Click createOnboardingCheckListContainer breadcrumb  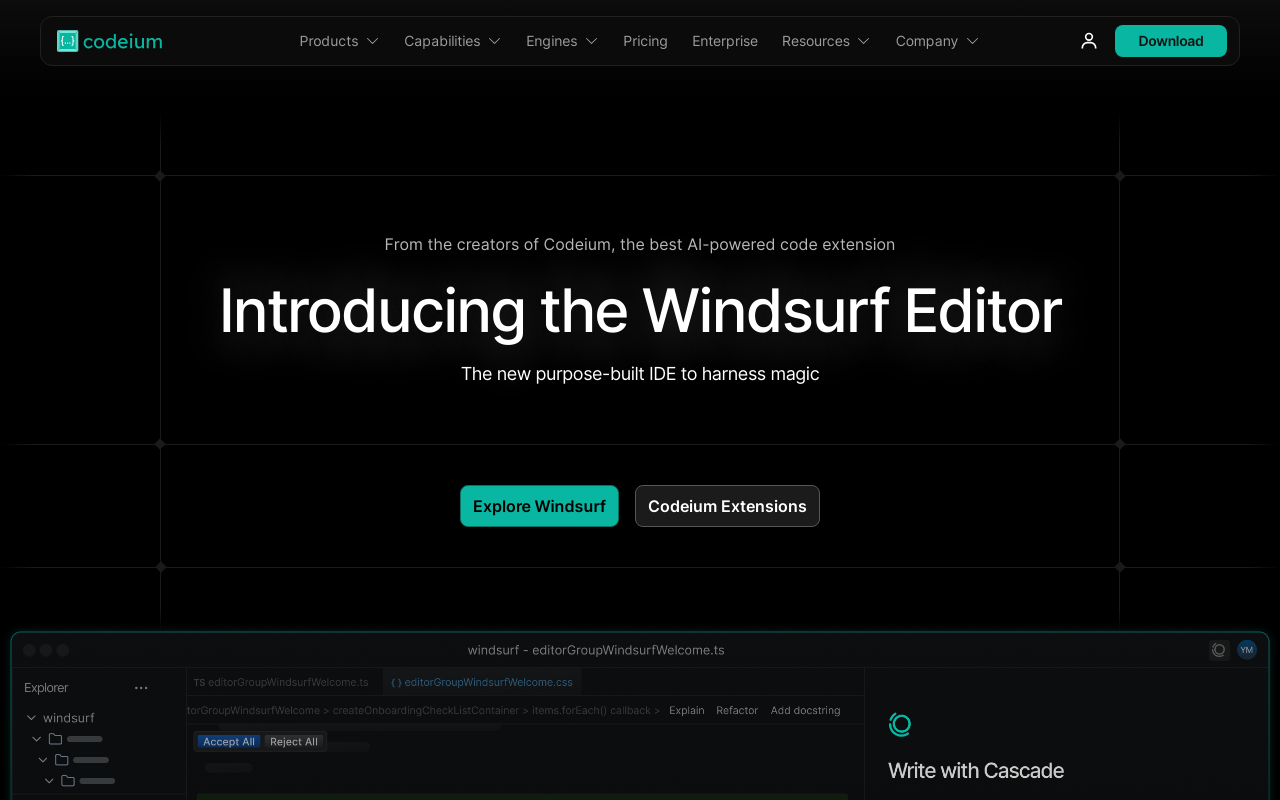[426, 710]
